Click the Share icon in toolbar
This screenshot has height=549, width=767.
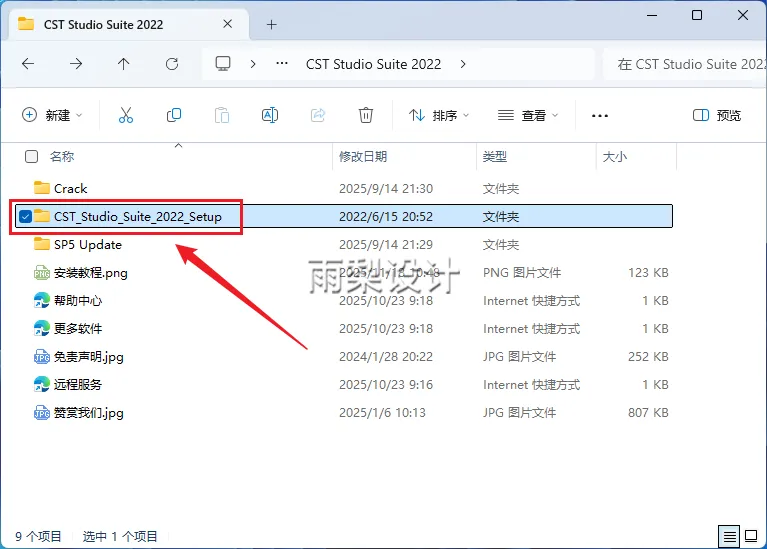click(x=317, y=115)
